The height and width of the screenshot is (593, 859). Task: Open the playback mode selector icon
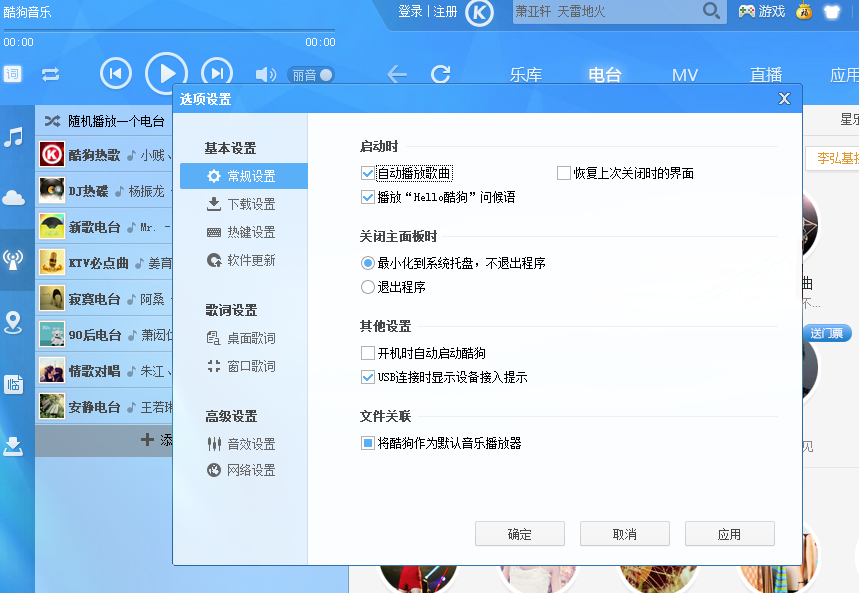[x=50, y=74]
